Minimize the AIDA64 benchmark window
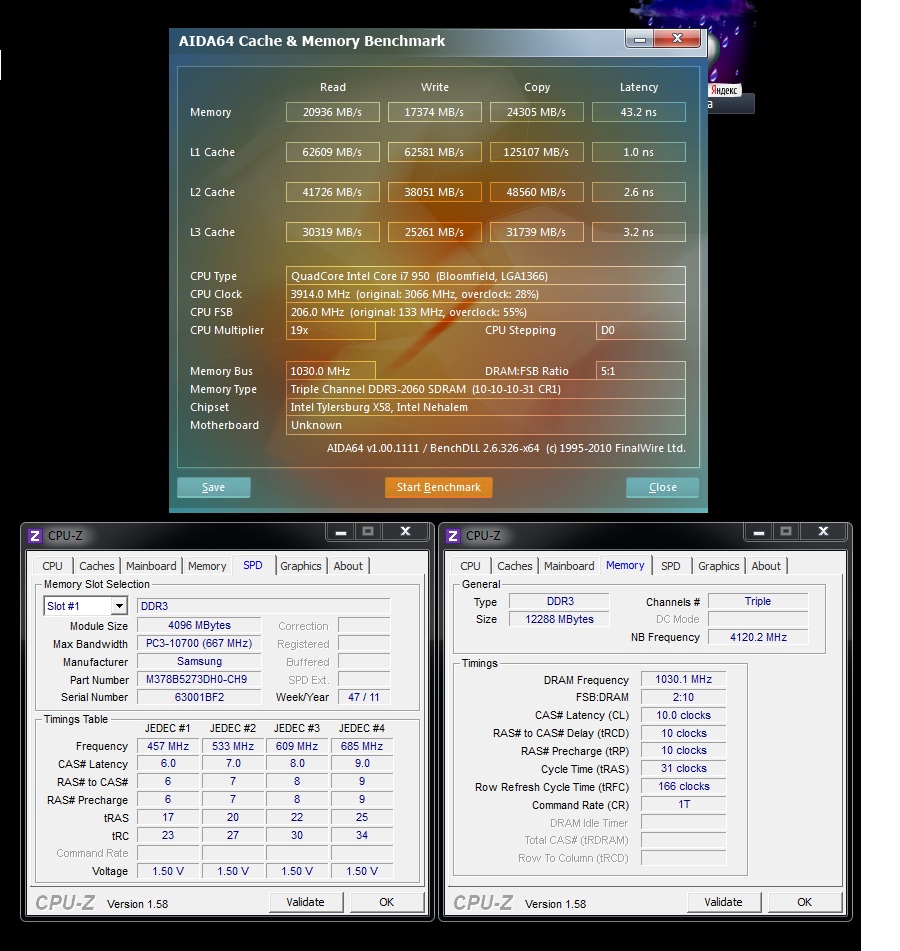The image size is (900, 951). pos(639,39)
